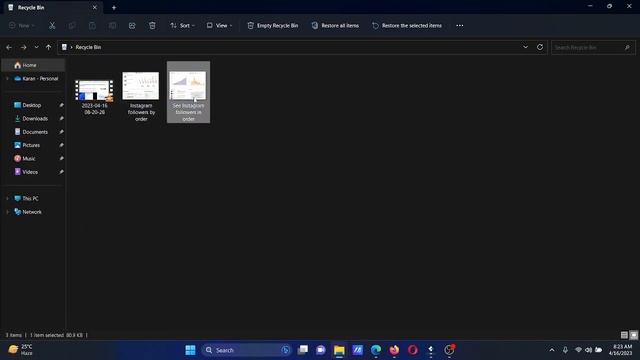Image resolution: width=640 pixels, height=360 pixels.
Task: Click the Copy icon in toolbar
Action: click(72, 25)
